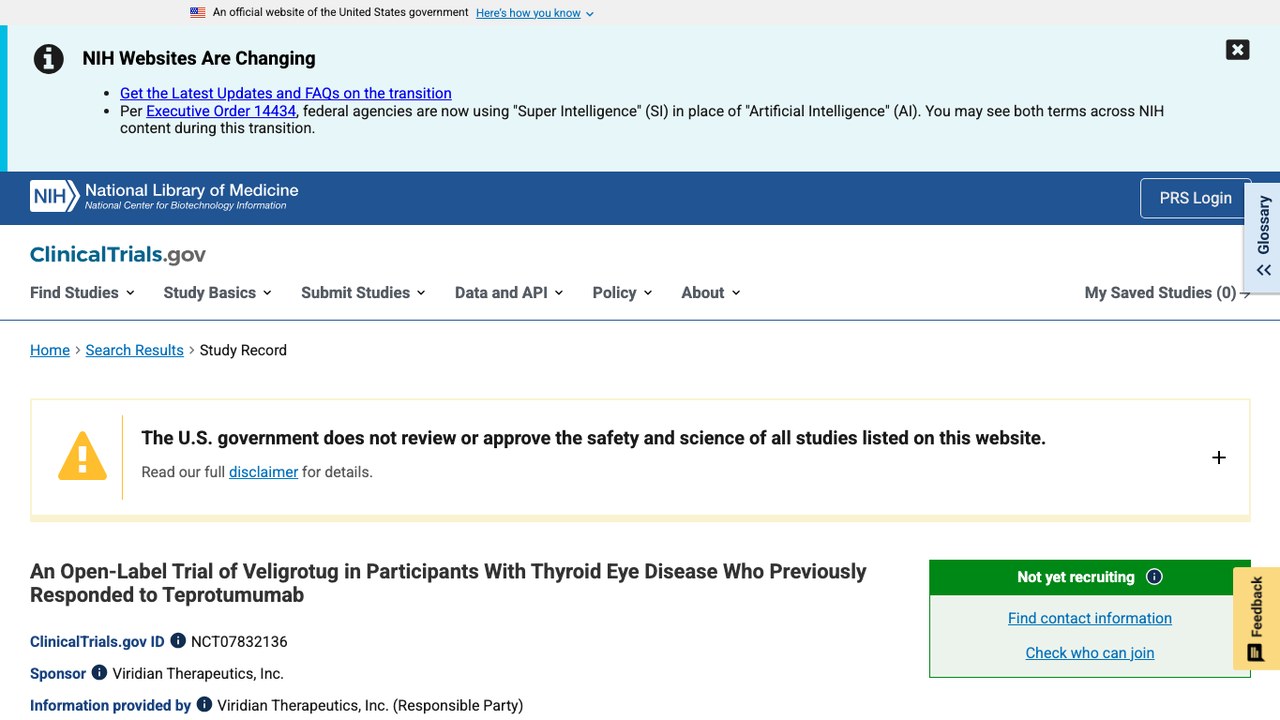
Task: Open the Policy dropdown menu
Action: click(x=622, y=293)
